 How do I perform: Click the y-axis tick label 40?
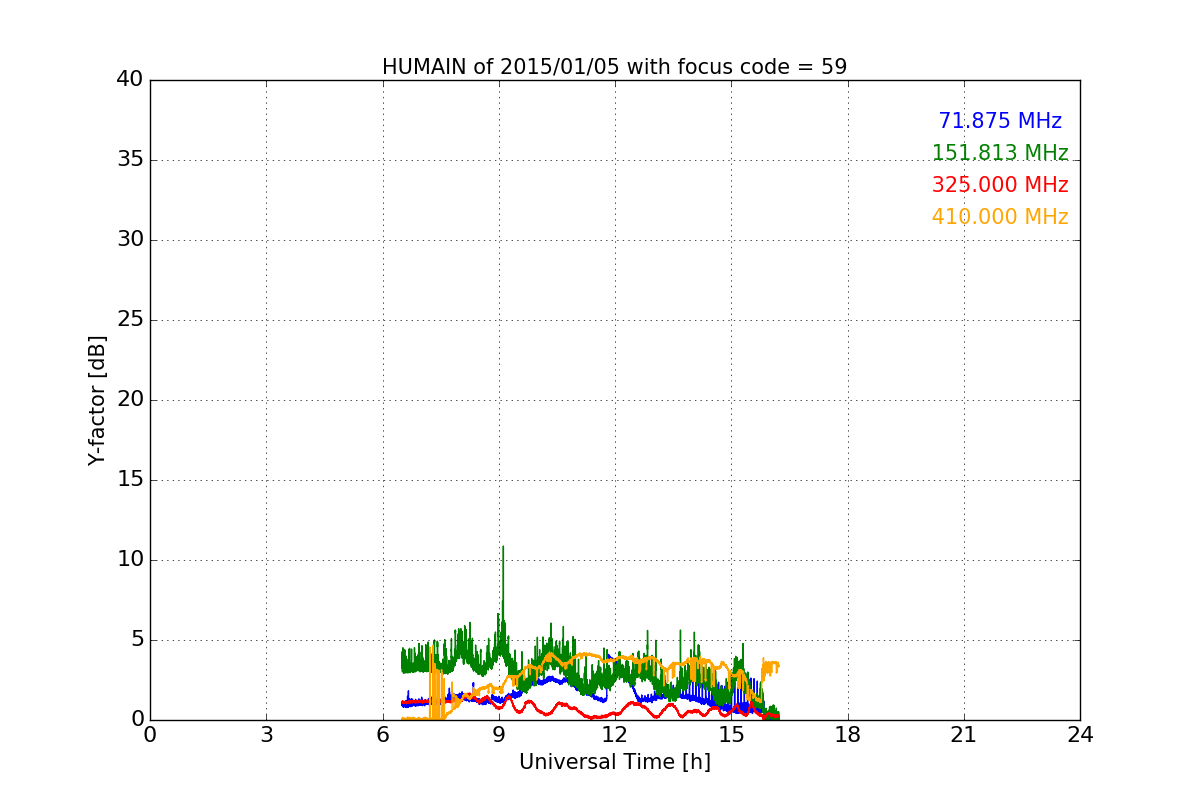(129, 80)
